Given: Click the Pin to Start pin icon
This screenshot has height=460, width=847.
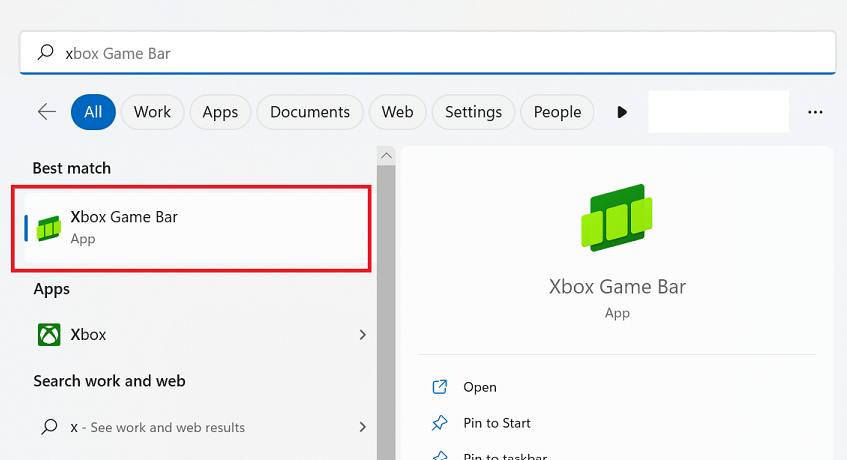Looking at the screenshot, I should [440, 423].
